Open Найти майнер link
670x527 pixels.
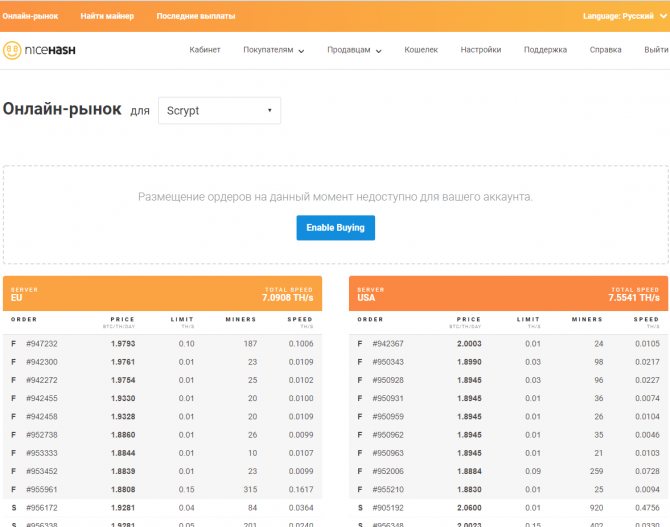point(107,16)
